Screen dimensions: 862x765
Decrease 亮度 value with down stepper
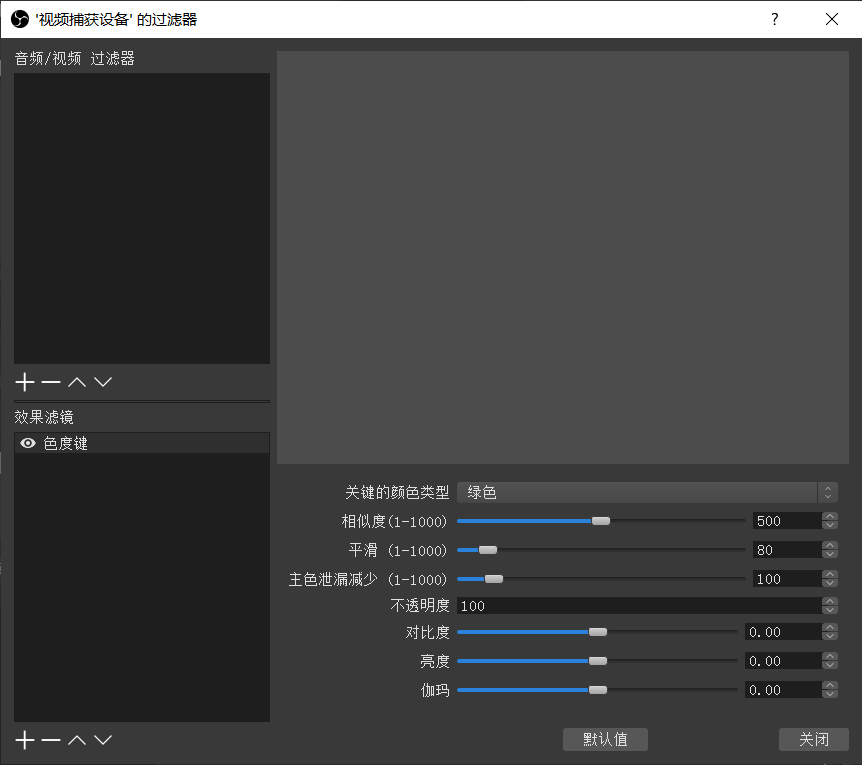point(830,665)
